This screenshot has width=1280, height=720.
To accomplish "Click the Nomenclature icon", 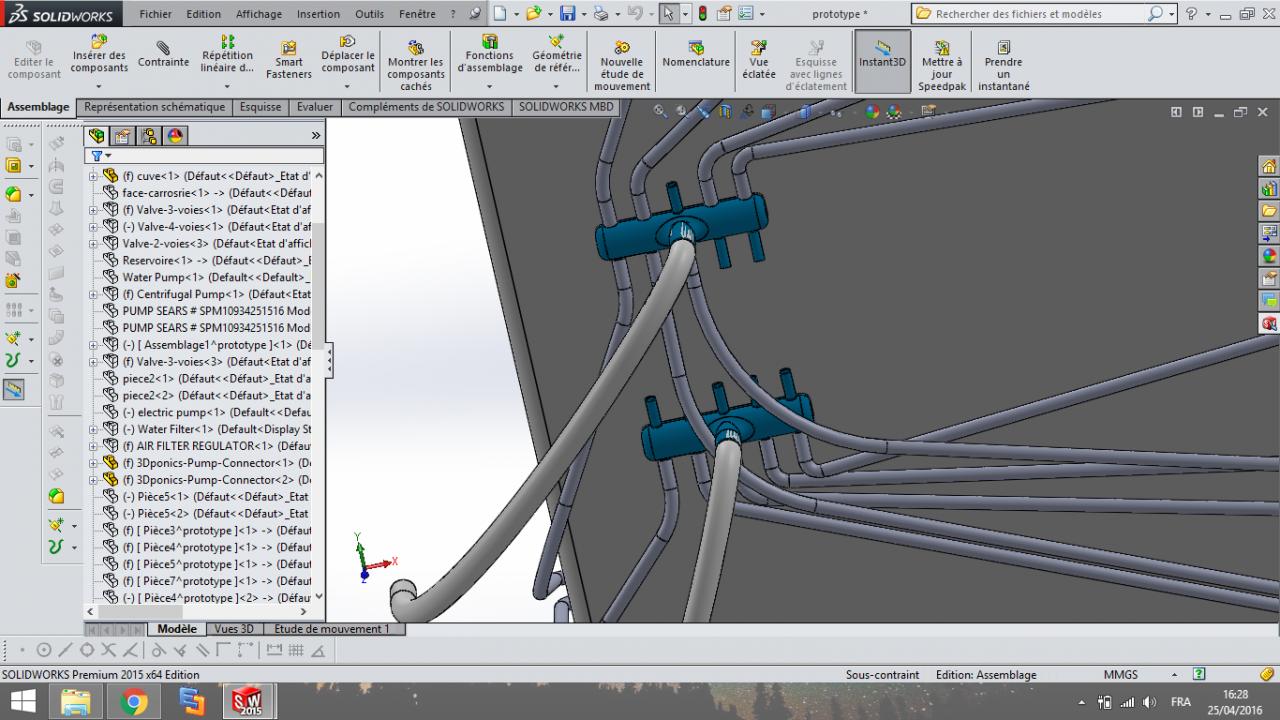I will pyautogui.click(x=696, y=55).
